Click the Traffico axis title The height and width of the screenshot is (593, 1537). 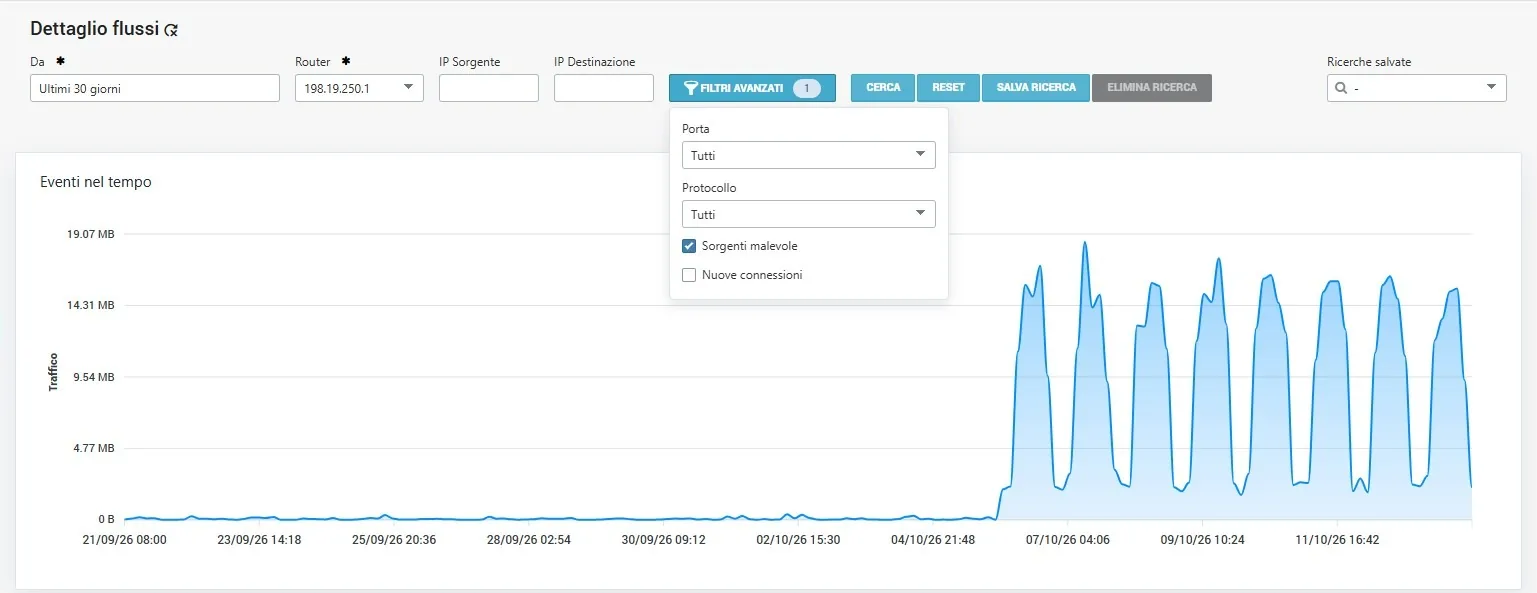54,372
